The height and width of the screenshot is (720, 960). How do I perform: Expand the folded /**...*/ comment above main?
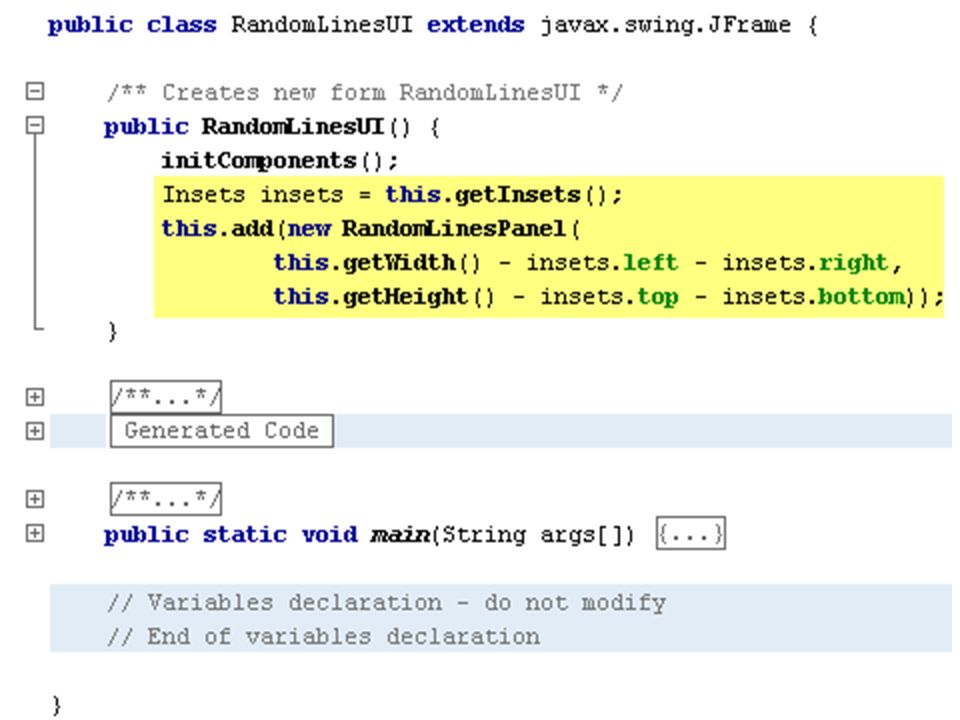(x=35, y=499)
